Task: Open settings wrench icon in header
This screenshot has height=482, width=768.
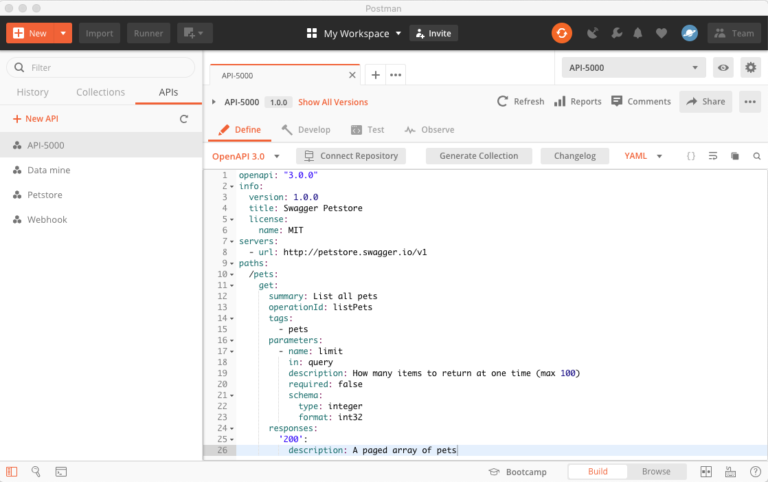Action: tap(615, 33)
